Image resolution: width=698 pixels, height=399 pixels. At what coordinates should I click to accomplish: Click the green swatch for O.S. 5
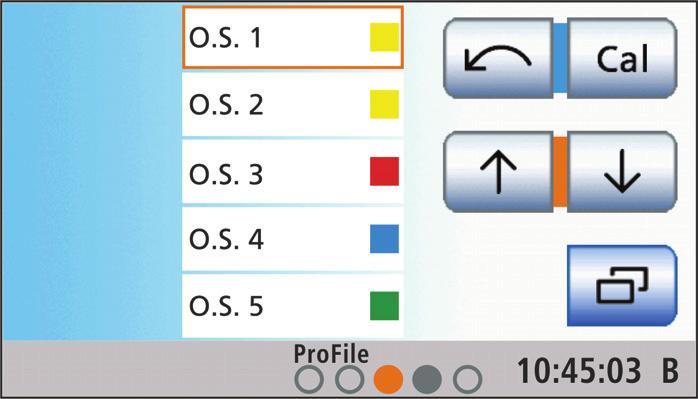[384, 306]
